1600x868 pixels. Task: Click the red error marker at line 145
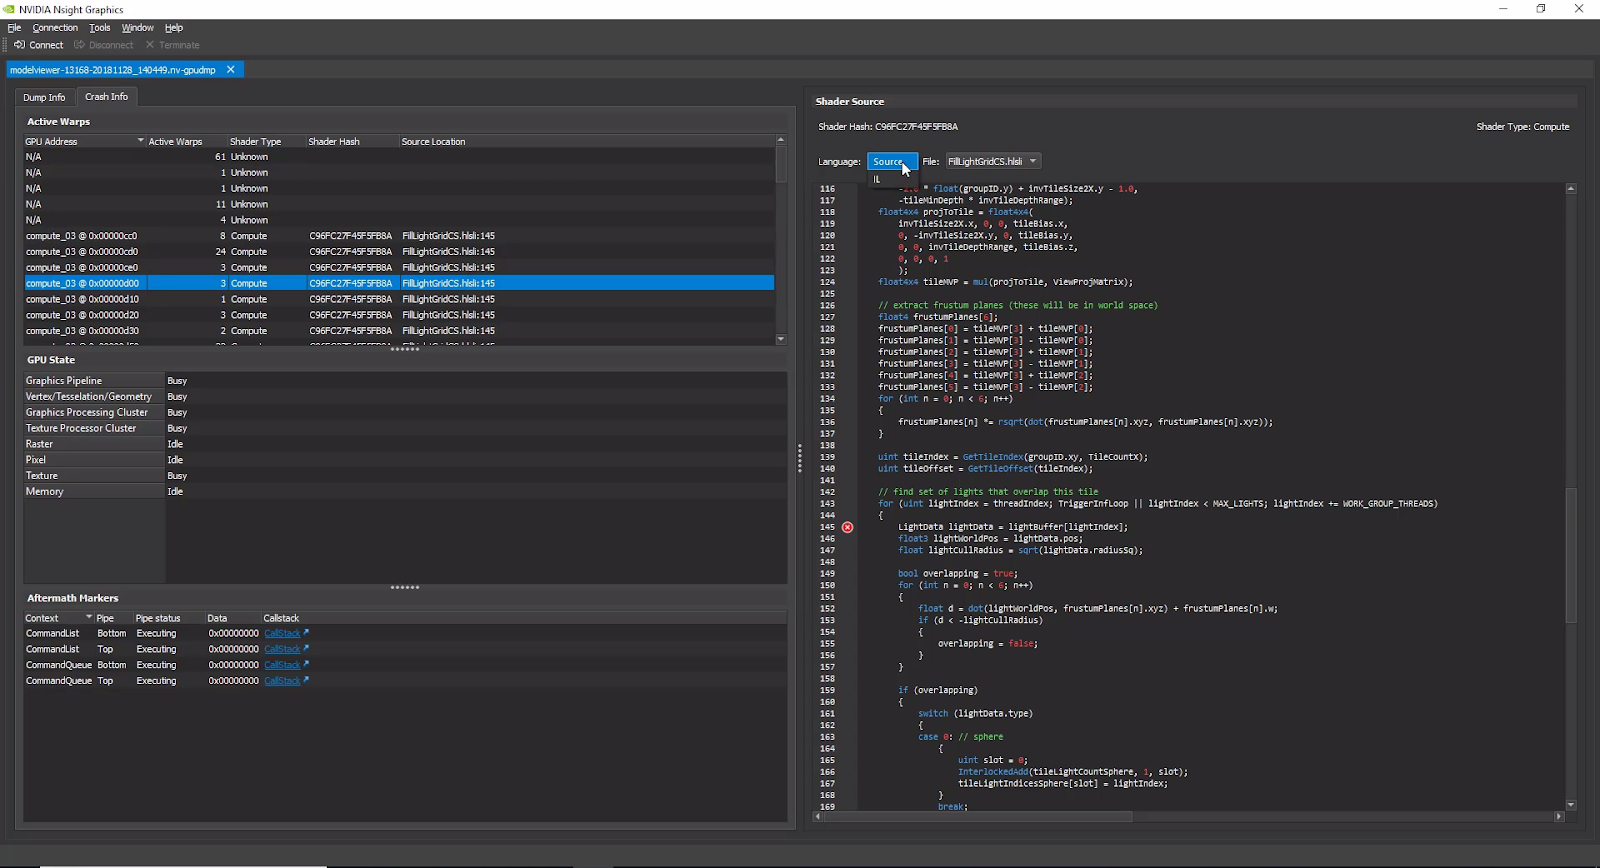tap(847, 527)
